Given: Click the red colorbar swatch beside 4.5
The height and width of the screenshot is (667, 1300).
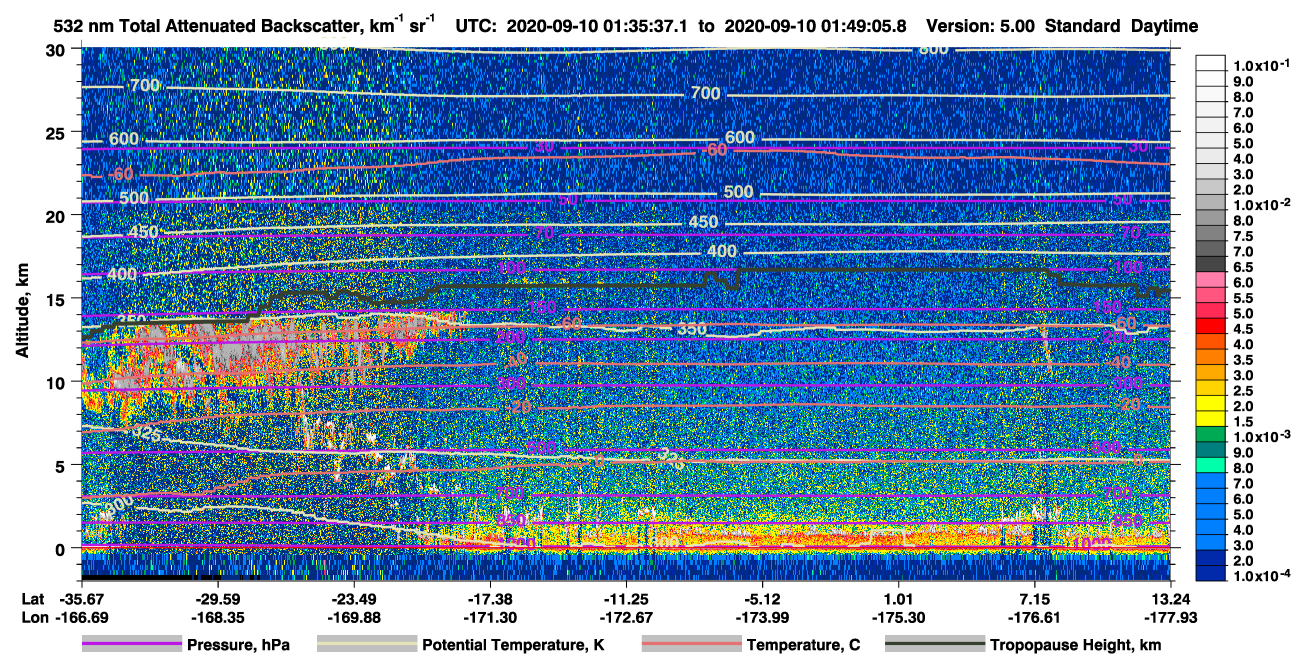Looking at the screenshot, I should click(x=1212, y=328).
